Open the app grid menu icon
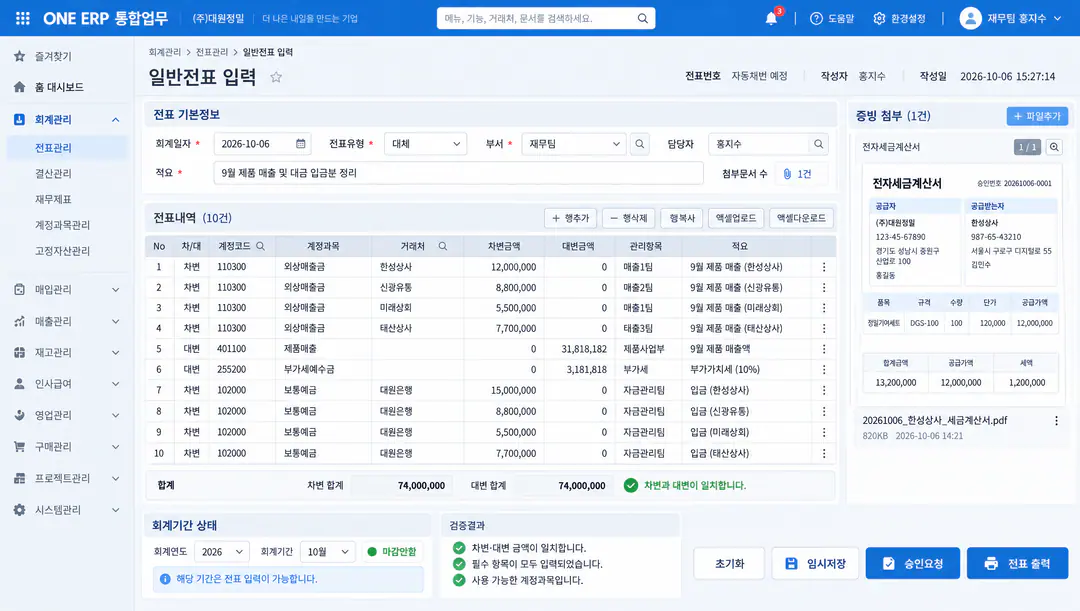The width and height of the screenshot is (1080, 611). (x=23, y=19)
